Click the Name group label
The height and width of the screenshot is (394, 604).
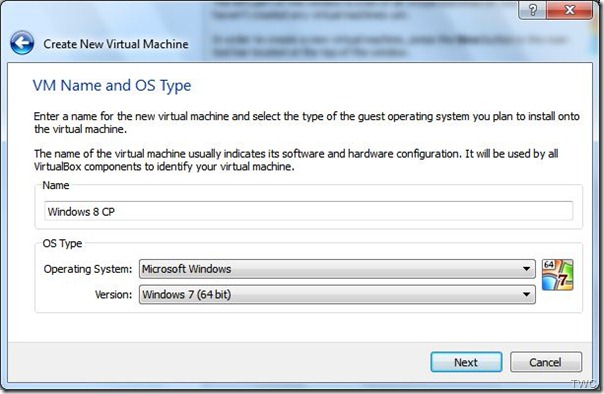click(x=56, y=185)
